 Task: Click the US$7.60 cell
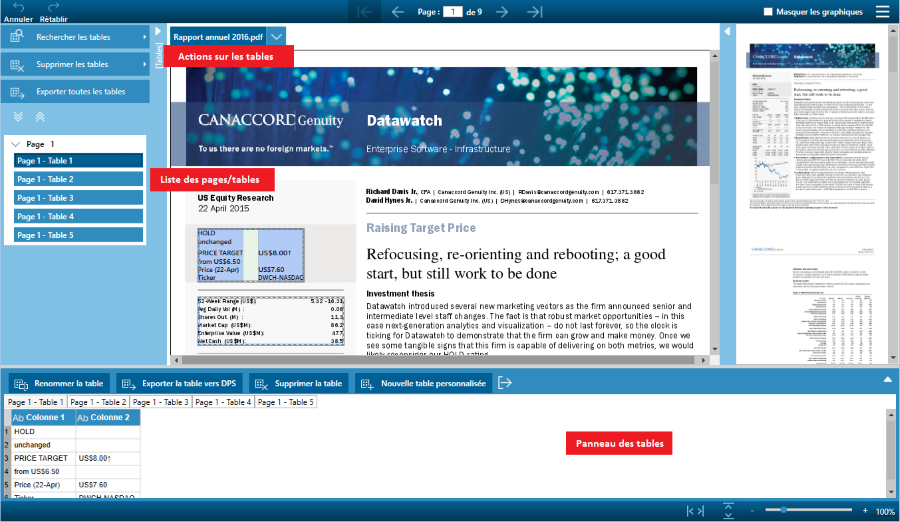tap(108, 485)
